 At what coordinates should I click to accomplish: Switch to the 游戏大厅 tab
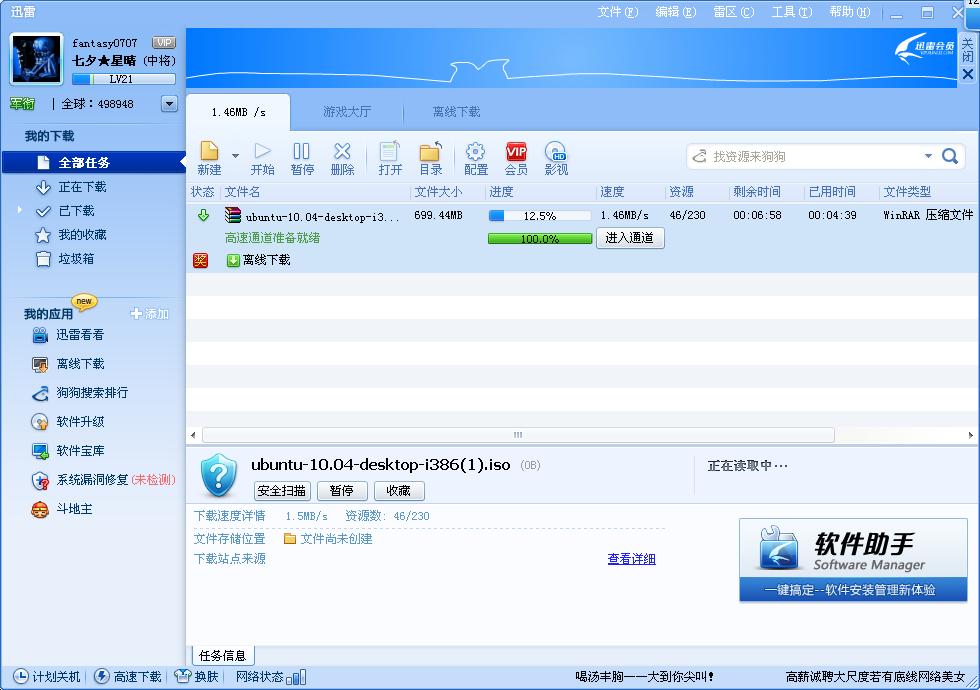tap(347, 112)
